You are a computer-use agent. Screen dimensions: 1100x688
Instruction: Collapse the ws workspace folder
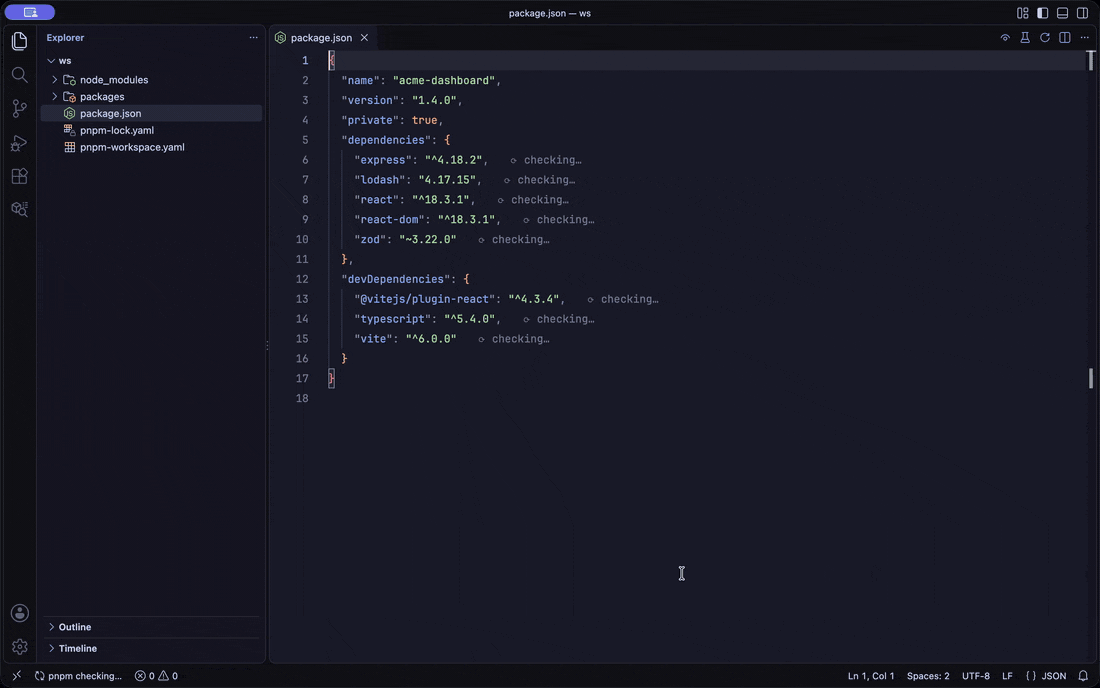coord(51,61)
